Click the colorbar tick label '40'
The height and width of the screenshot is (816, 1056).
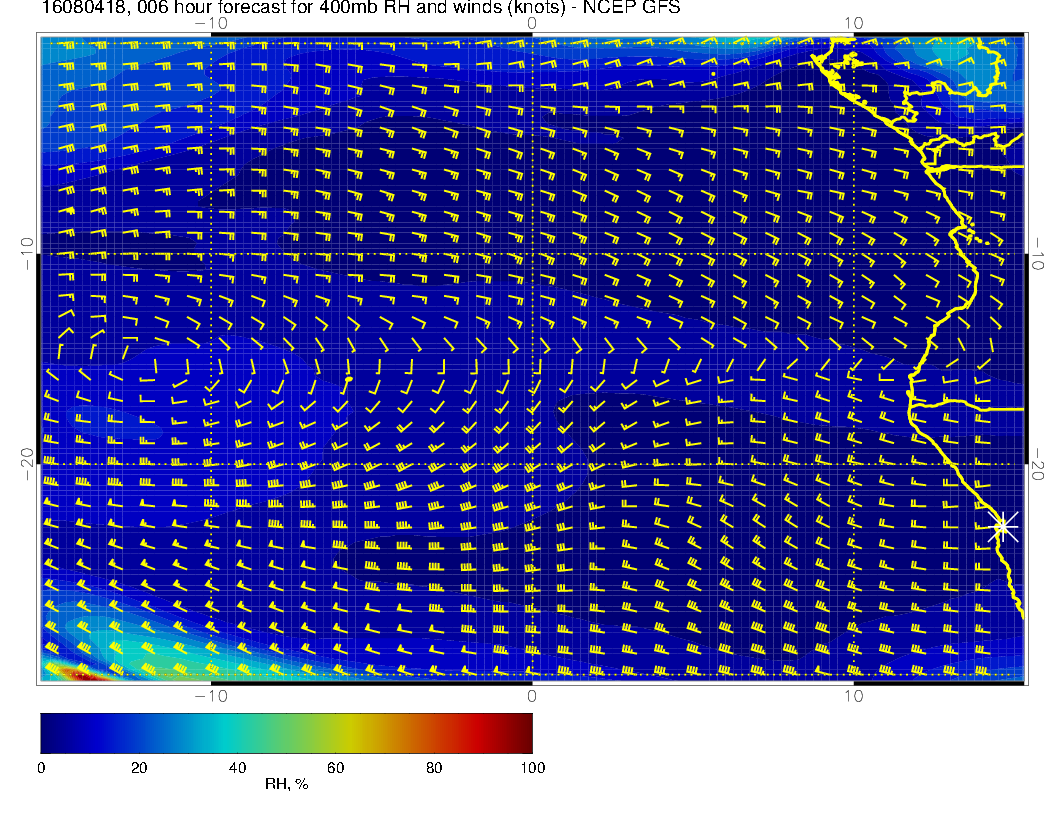coord(237,767)
